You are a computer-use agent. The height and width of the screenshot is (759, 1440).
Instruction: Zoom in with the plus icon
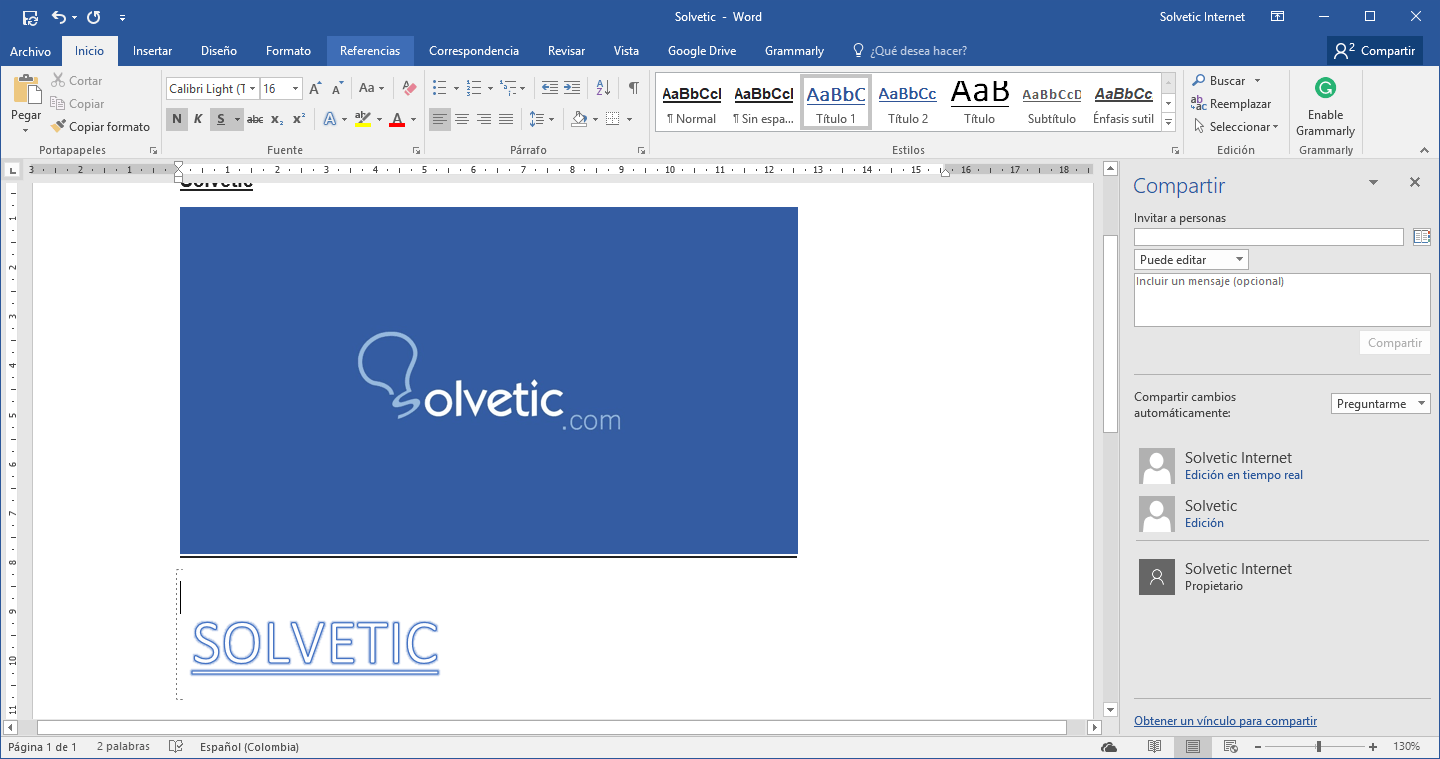click(x=1373, y=747)
